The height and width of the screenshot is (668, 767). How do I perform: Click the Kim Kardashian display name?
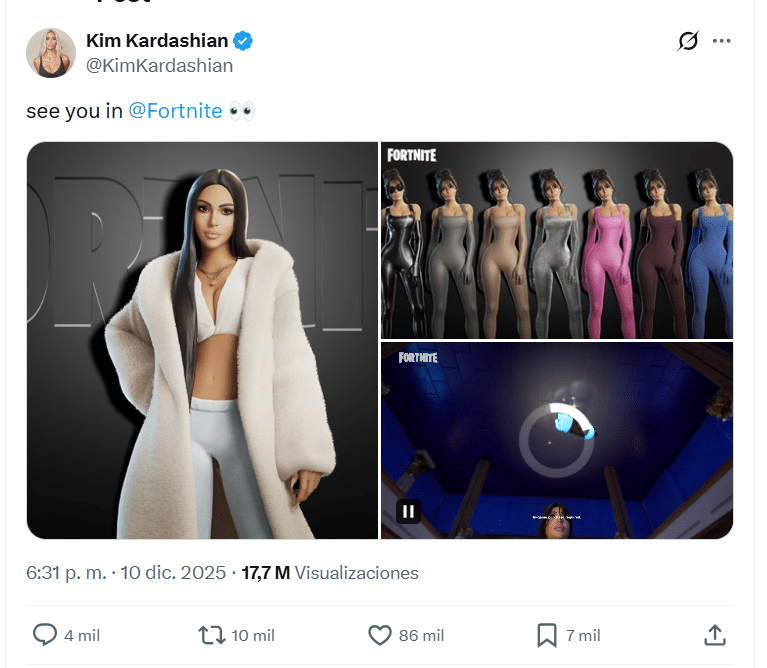[x=157, y=41]
